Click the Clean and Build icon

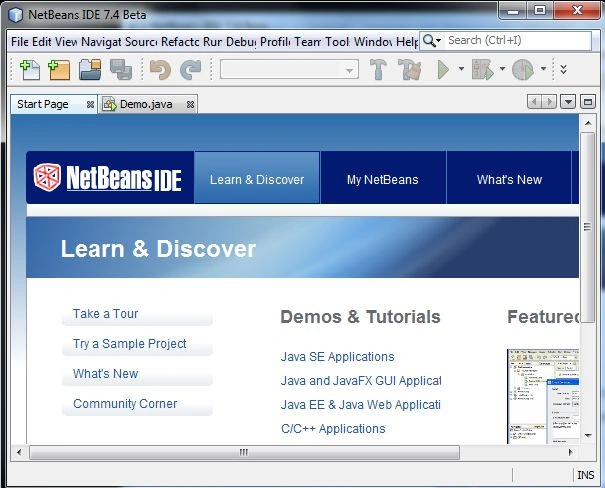[x=409, y=69]
